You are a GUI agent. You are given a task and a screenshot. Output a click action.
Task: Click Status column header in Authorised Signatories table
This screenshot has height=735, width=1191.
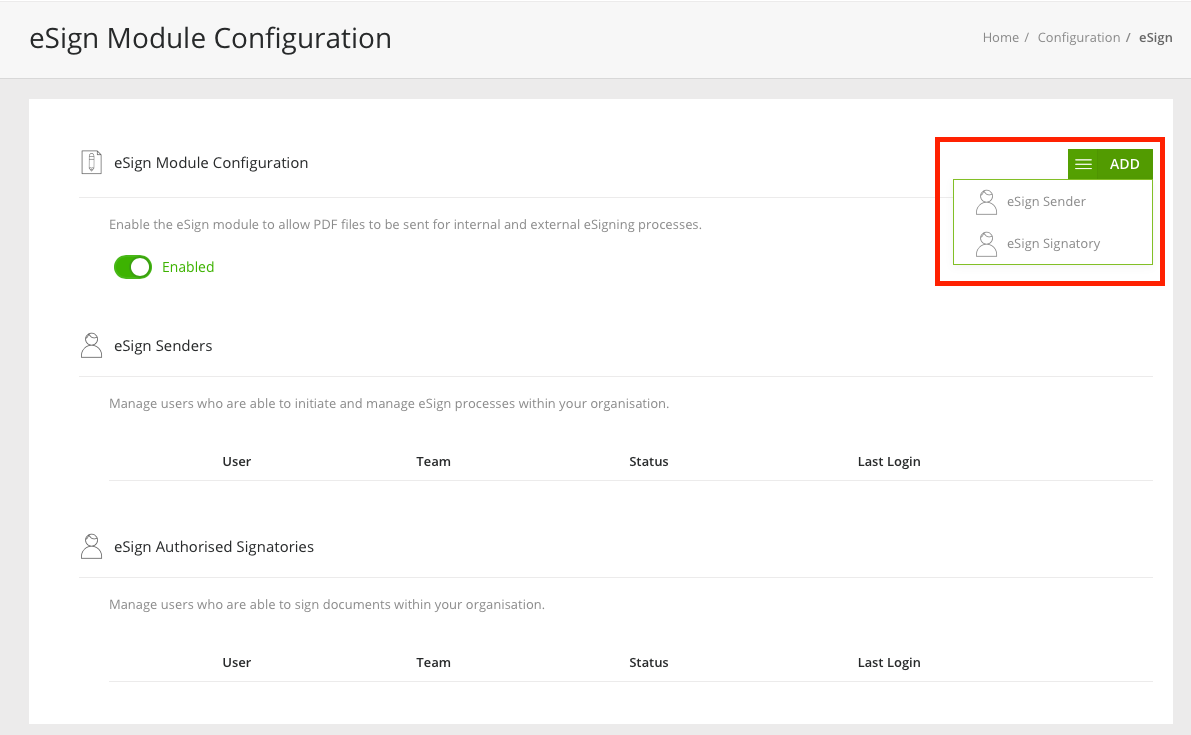(x=649, y=663)
